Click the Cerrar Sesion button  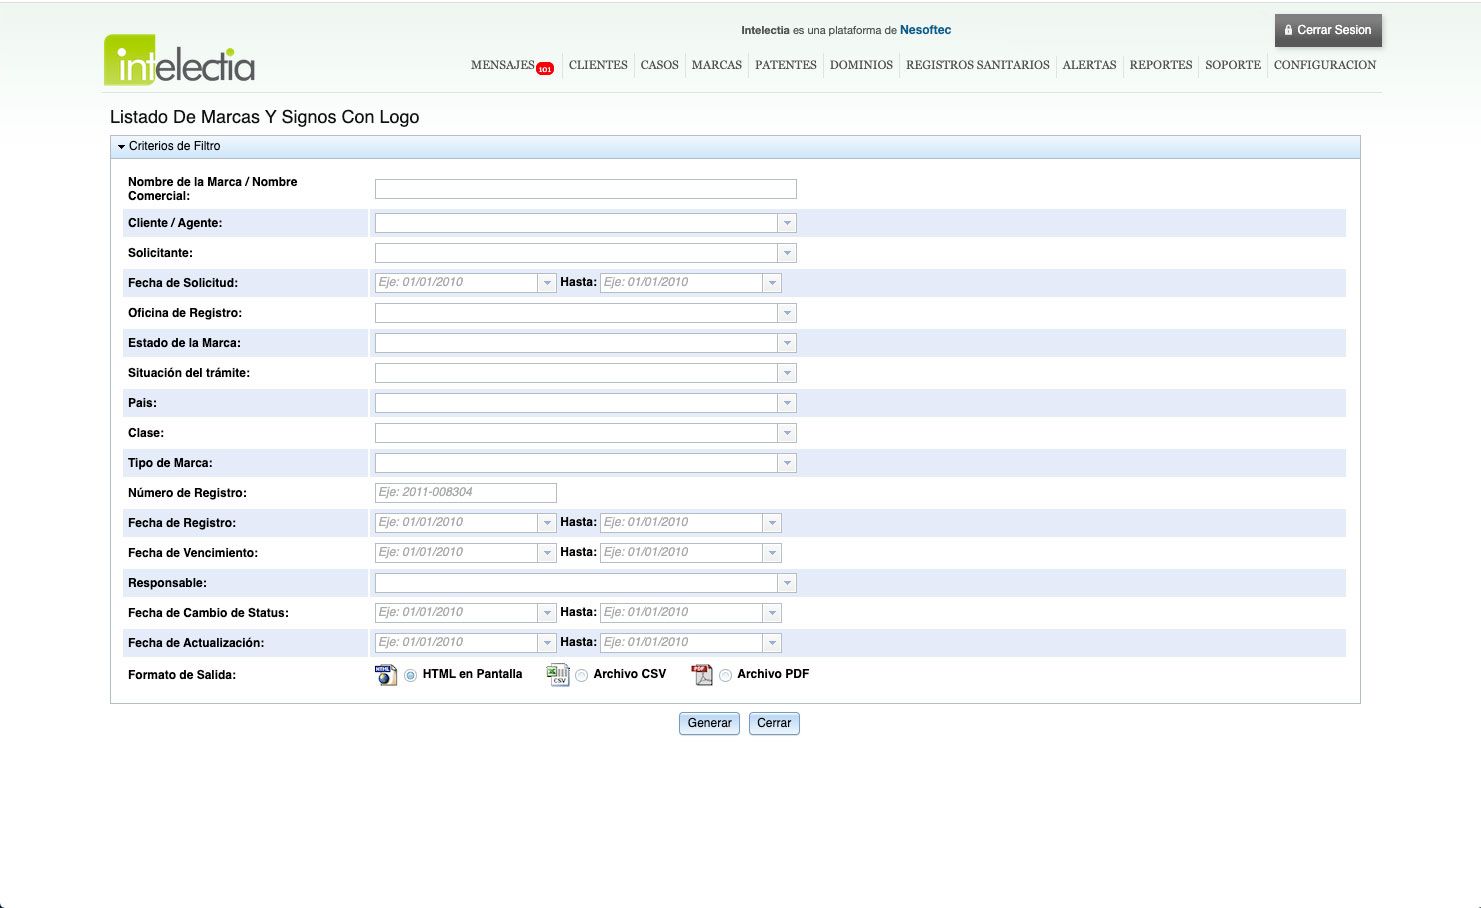(x=1328, y=30)
